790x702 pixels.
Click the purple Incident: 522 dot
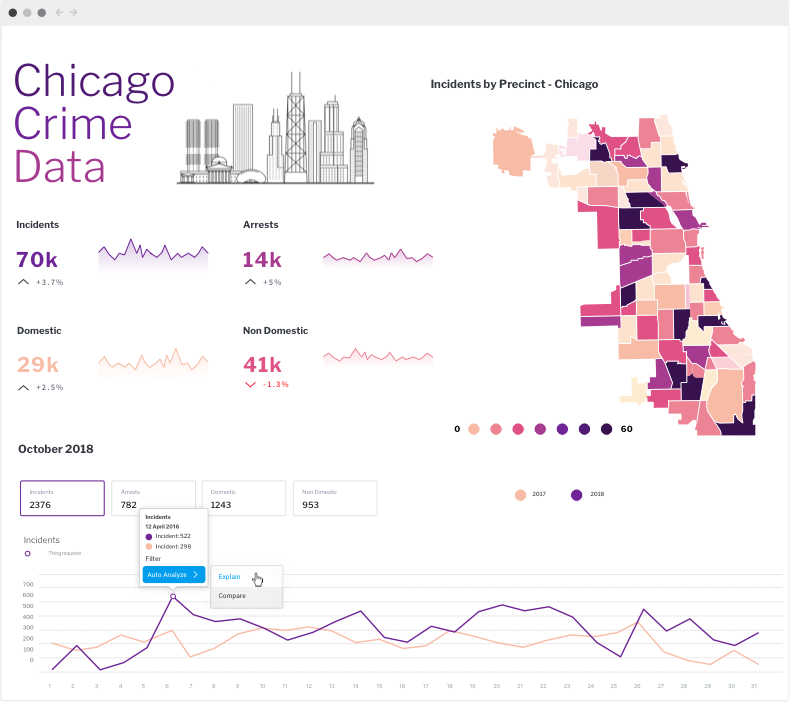click(149, 537)
